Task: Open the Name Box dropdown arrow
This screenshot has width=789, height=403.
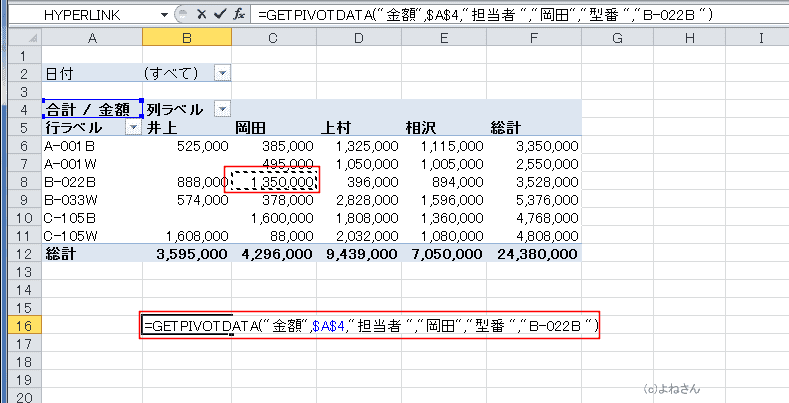Action: pos(163,17)
